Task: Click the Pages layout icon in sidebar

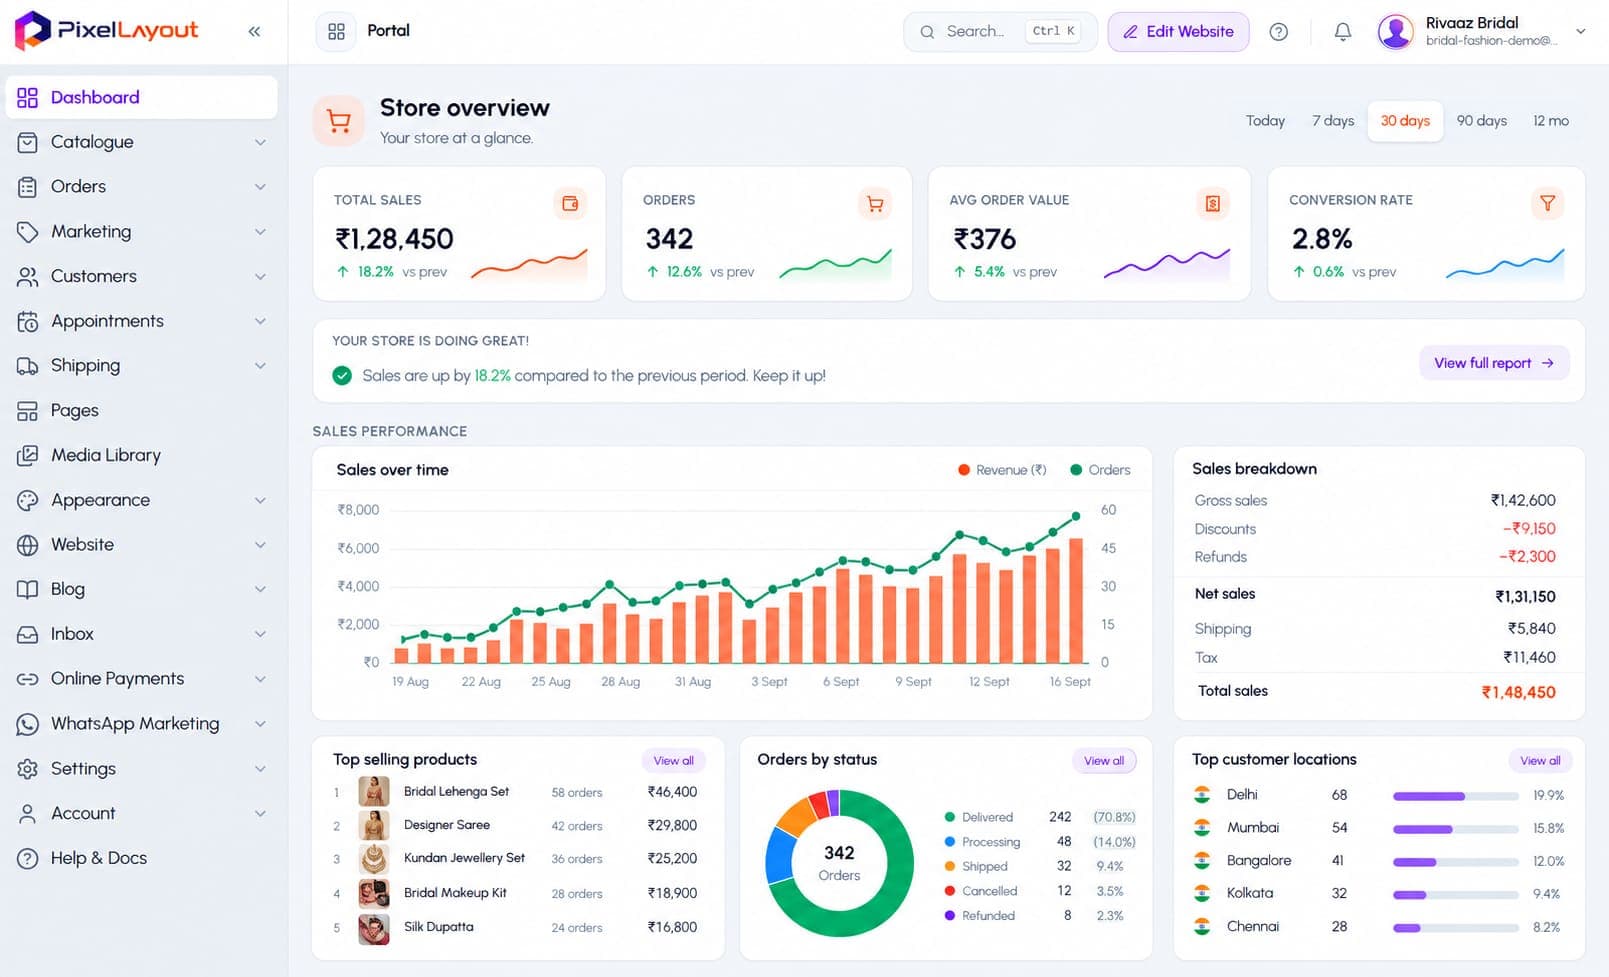Action: pos(28,411)
